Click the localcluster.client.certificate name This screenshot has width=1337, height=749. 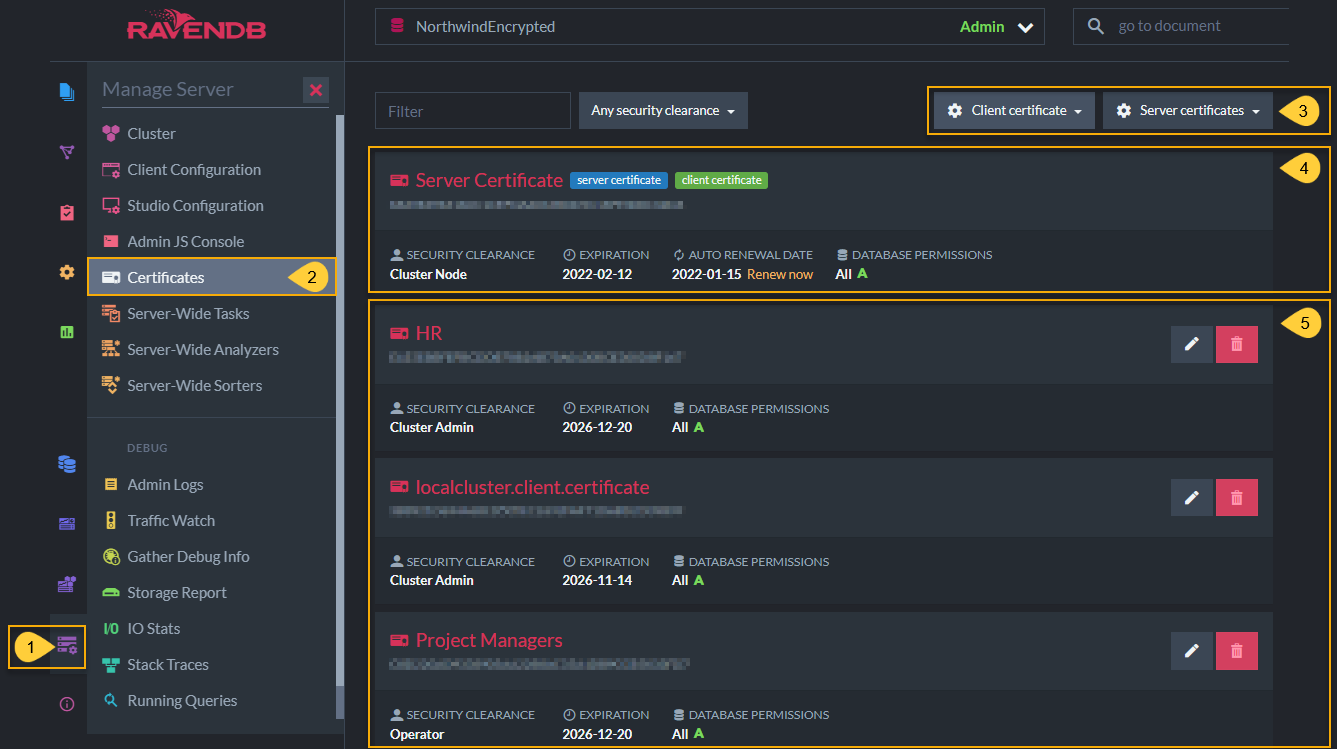(x=533, y=487)
